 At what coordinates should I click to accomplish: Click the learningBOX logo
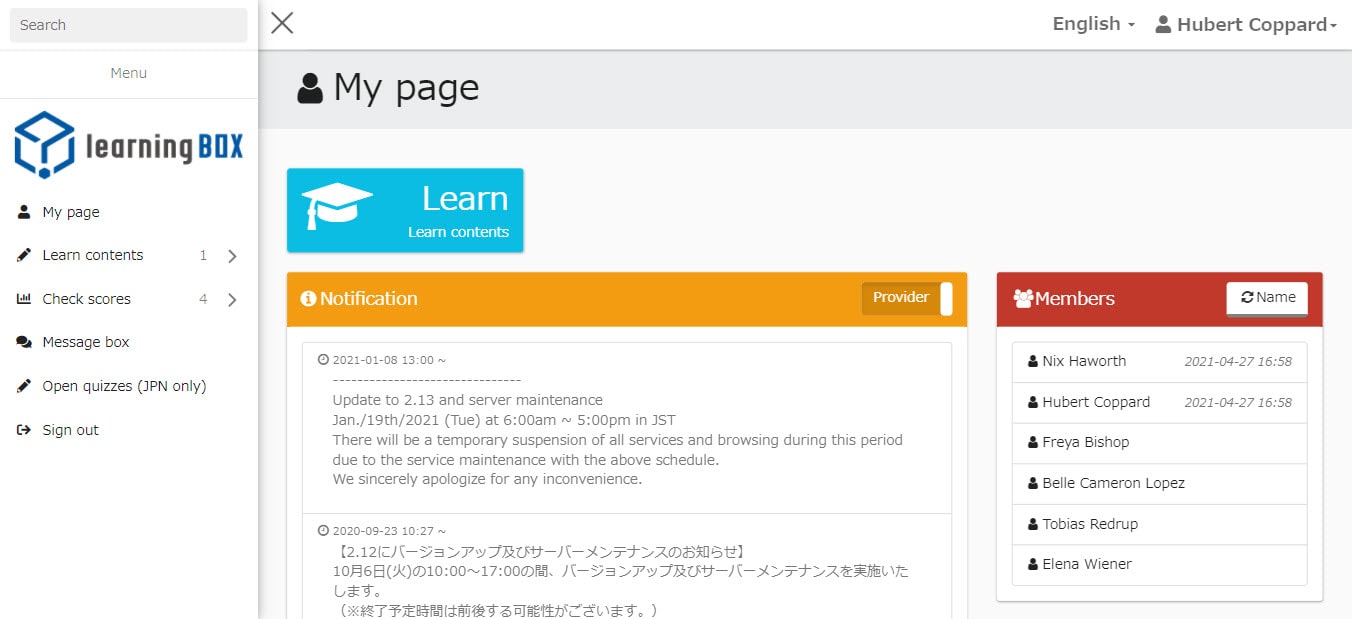(x=128, y=145)
